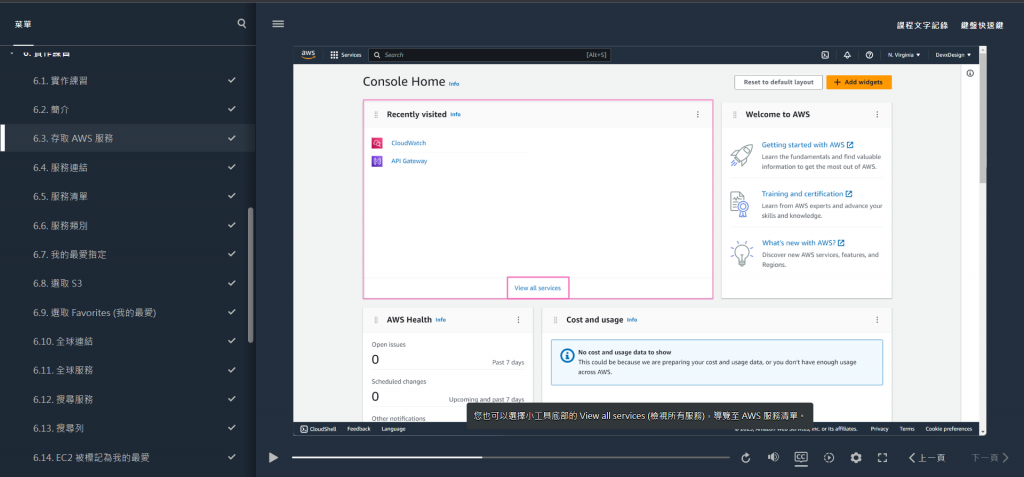Open 課程文字記錄 transcript
This screenshot has width=1024, height=477.
[x=922, y=25]
